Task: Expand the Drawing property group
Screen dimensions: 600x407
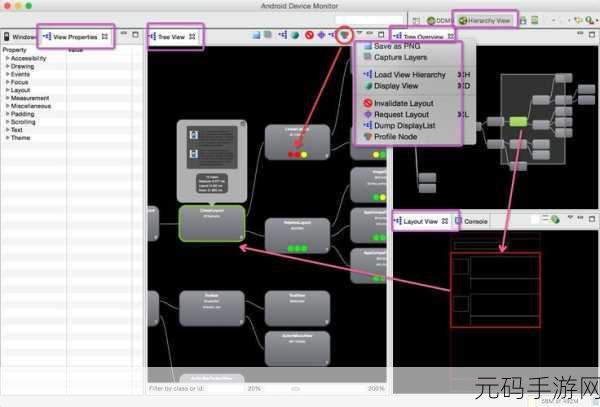Action: point(7,66)
